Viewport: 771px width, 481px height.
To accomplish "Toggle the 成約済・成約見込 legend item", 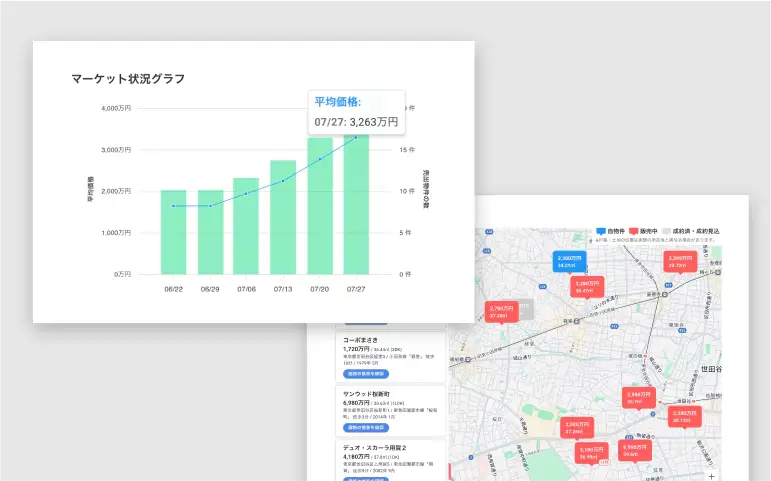I will pyautogui.click(x=694, y=231).
